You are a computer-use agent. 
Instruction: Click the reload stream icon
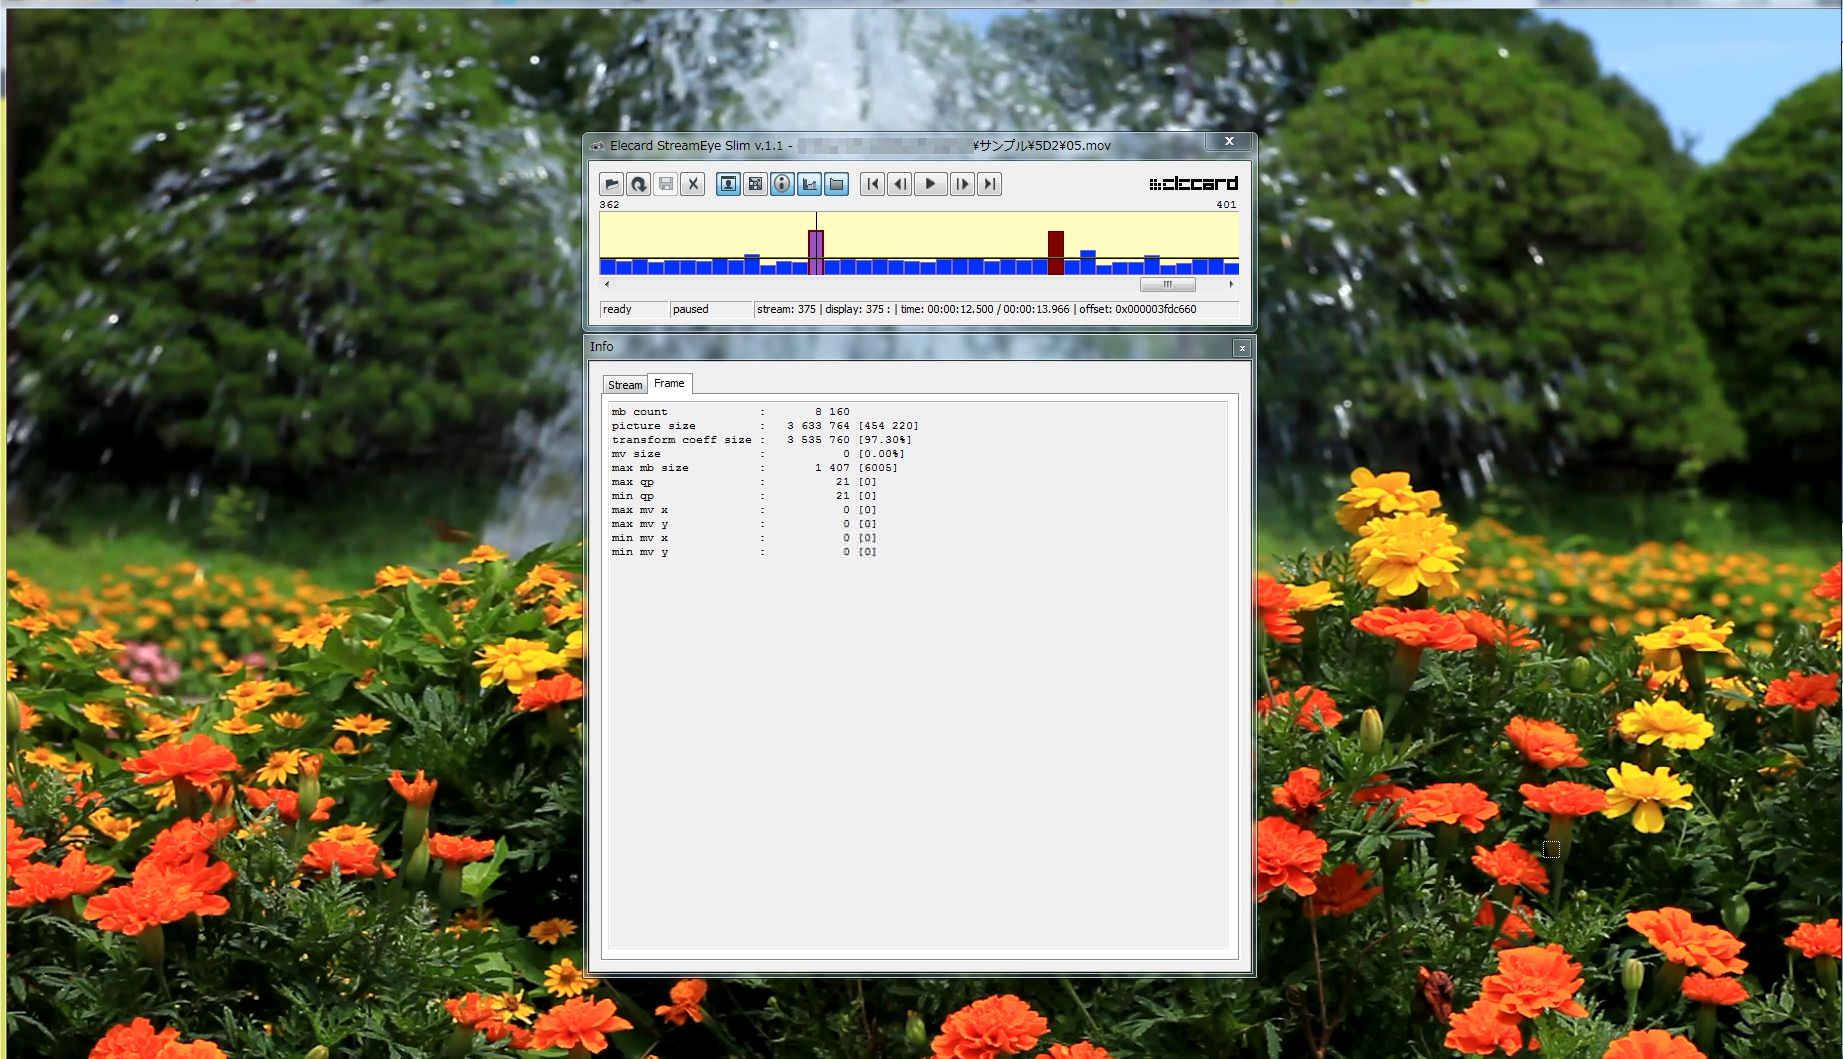[x=638, y=184]
